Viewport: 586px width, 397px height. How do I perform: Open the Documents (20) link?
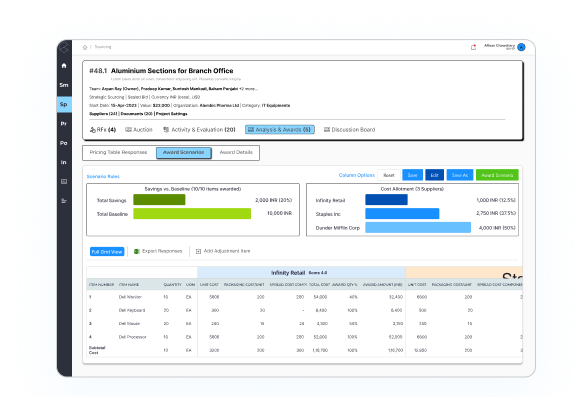click(x=136, y=114)
